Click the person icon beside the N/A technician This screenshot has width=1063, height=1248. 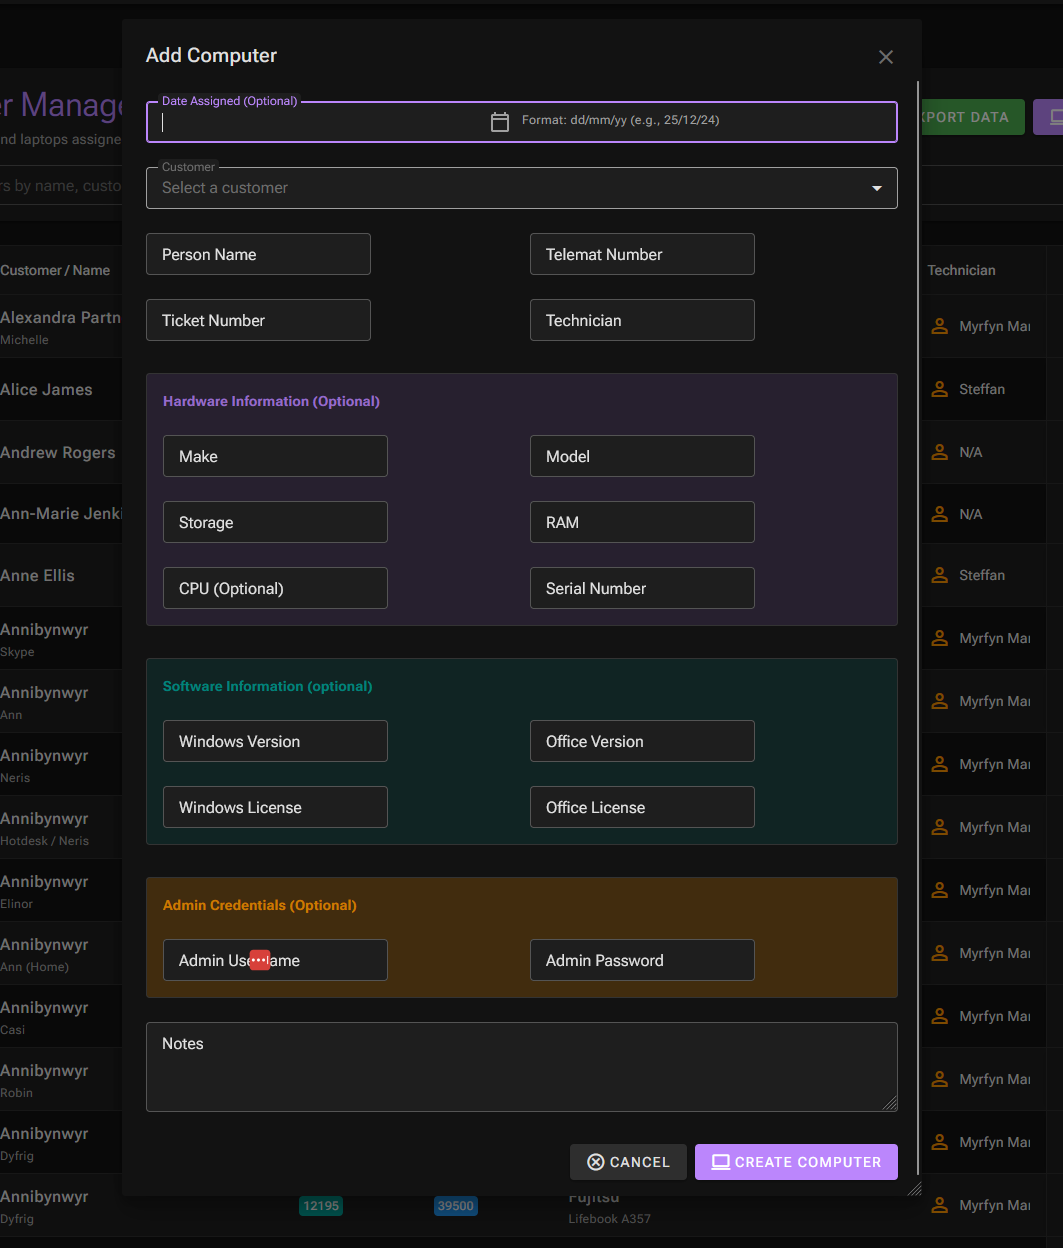pyautogui.click(x=939, y=452)
